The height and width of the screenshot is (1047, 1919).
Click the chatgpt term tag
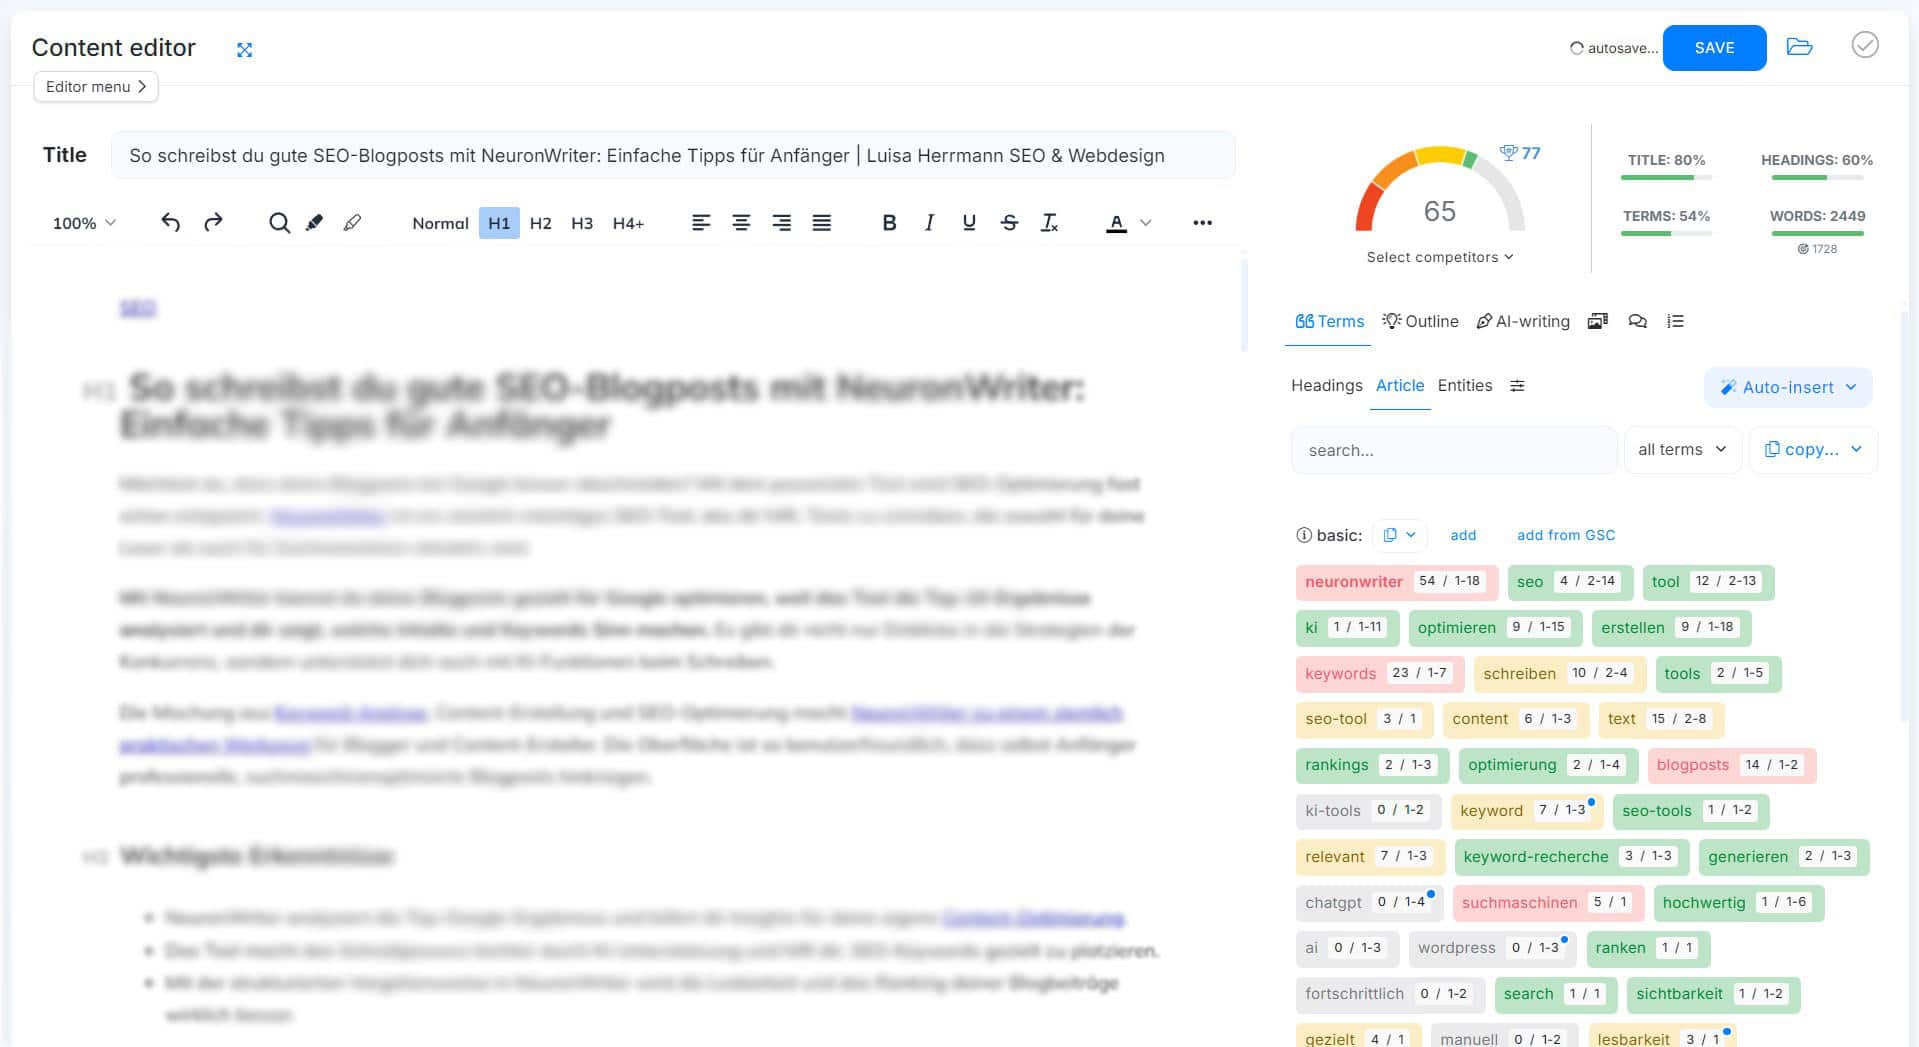tap(1368, 903)
